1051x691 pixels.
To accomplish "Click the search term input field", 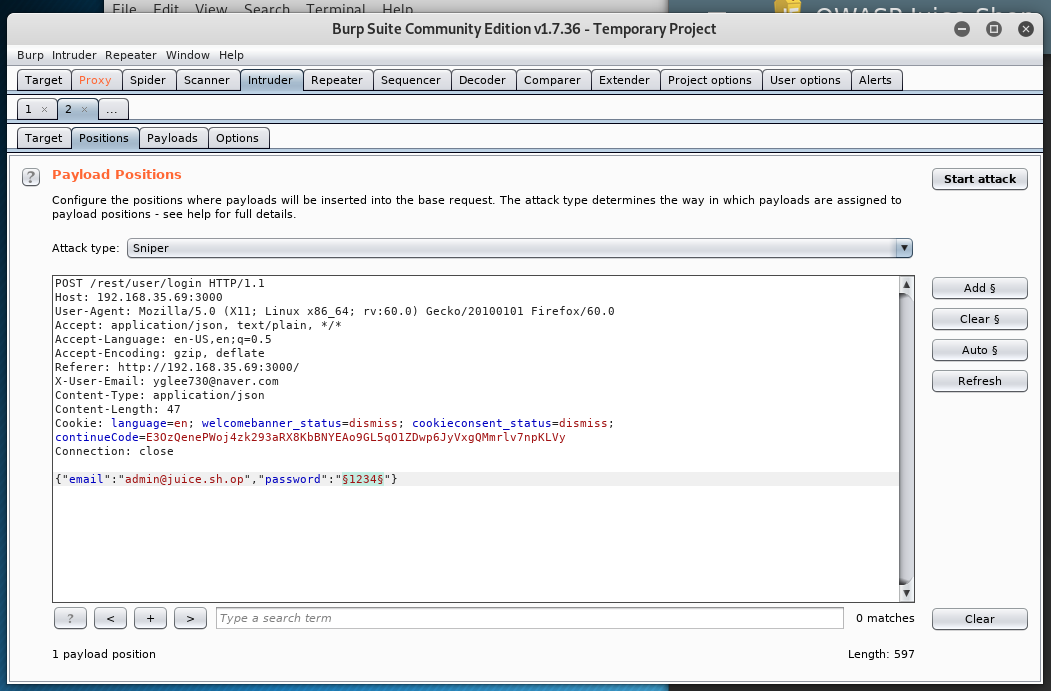I will (530, 618).
